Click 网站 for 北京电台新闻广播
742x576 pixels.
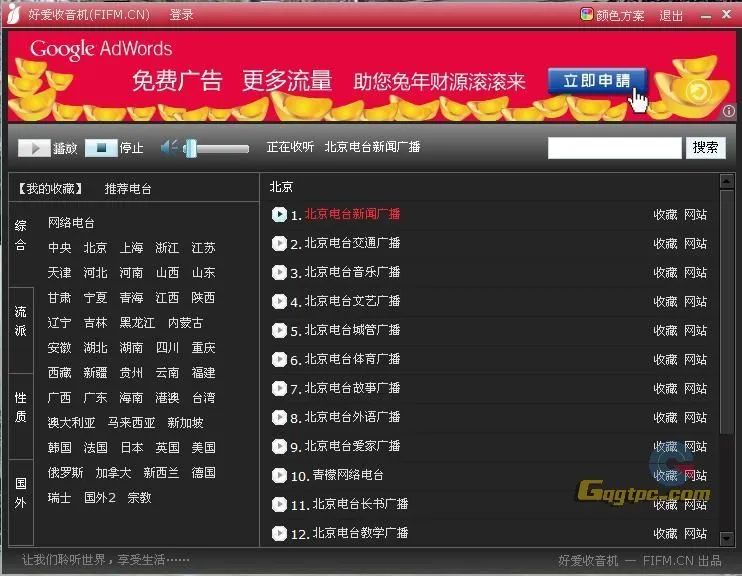coord(695,215)
